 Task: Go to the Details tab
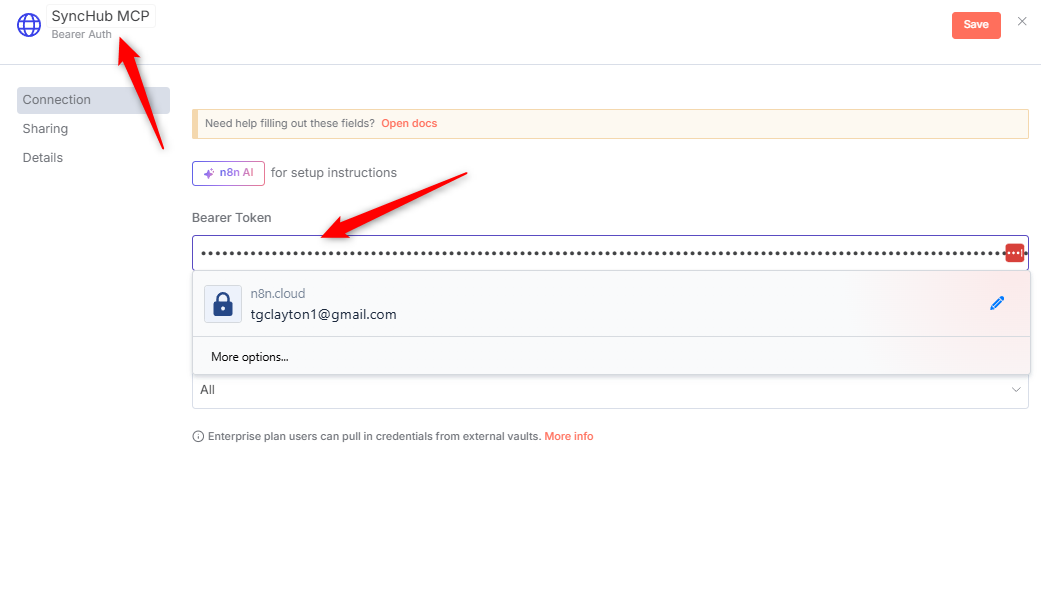click(43, 158)
